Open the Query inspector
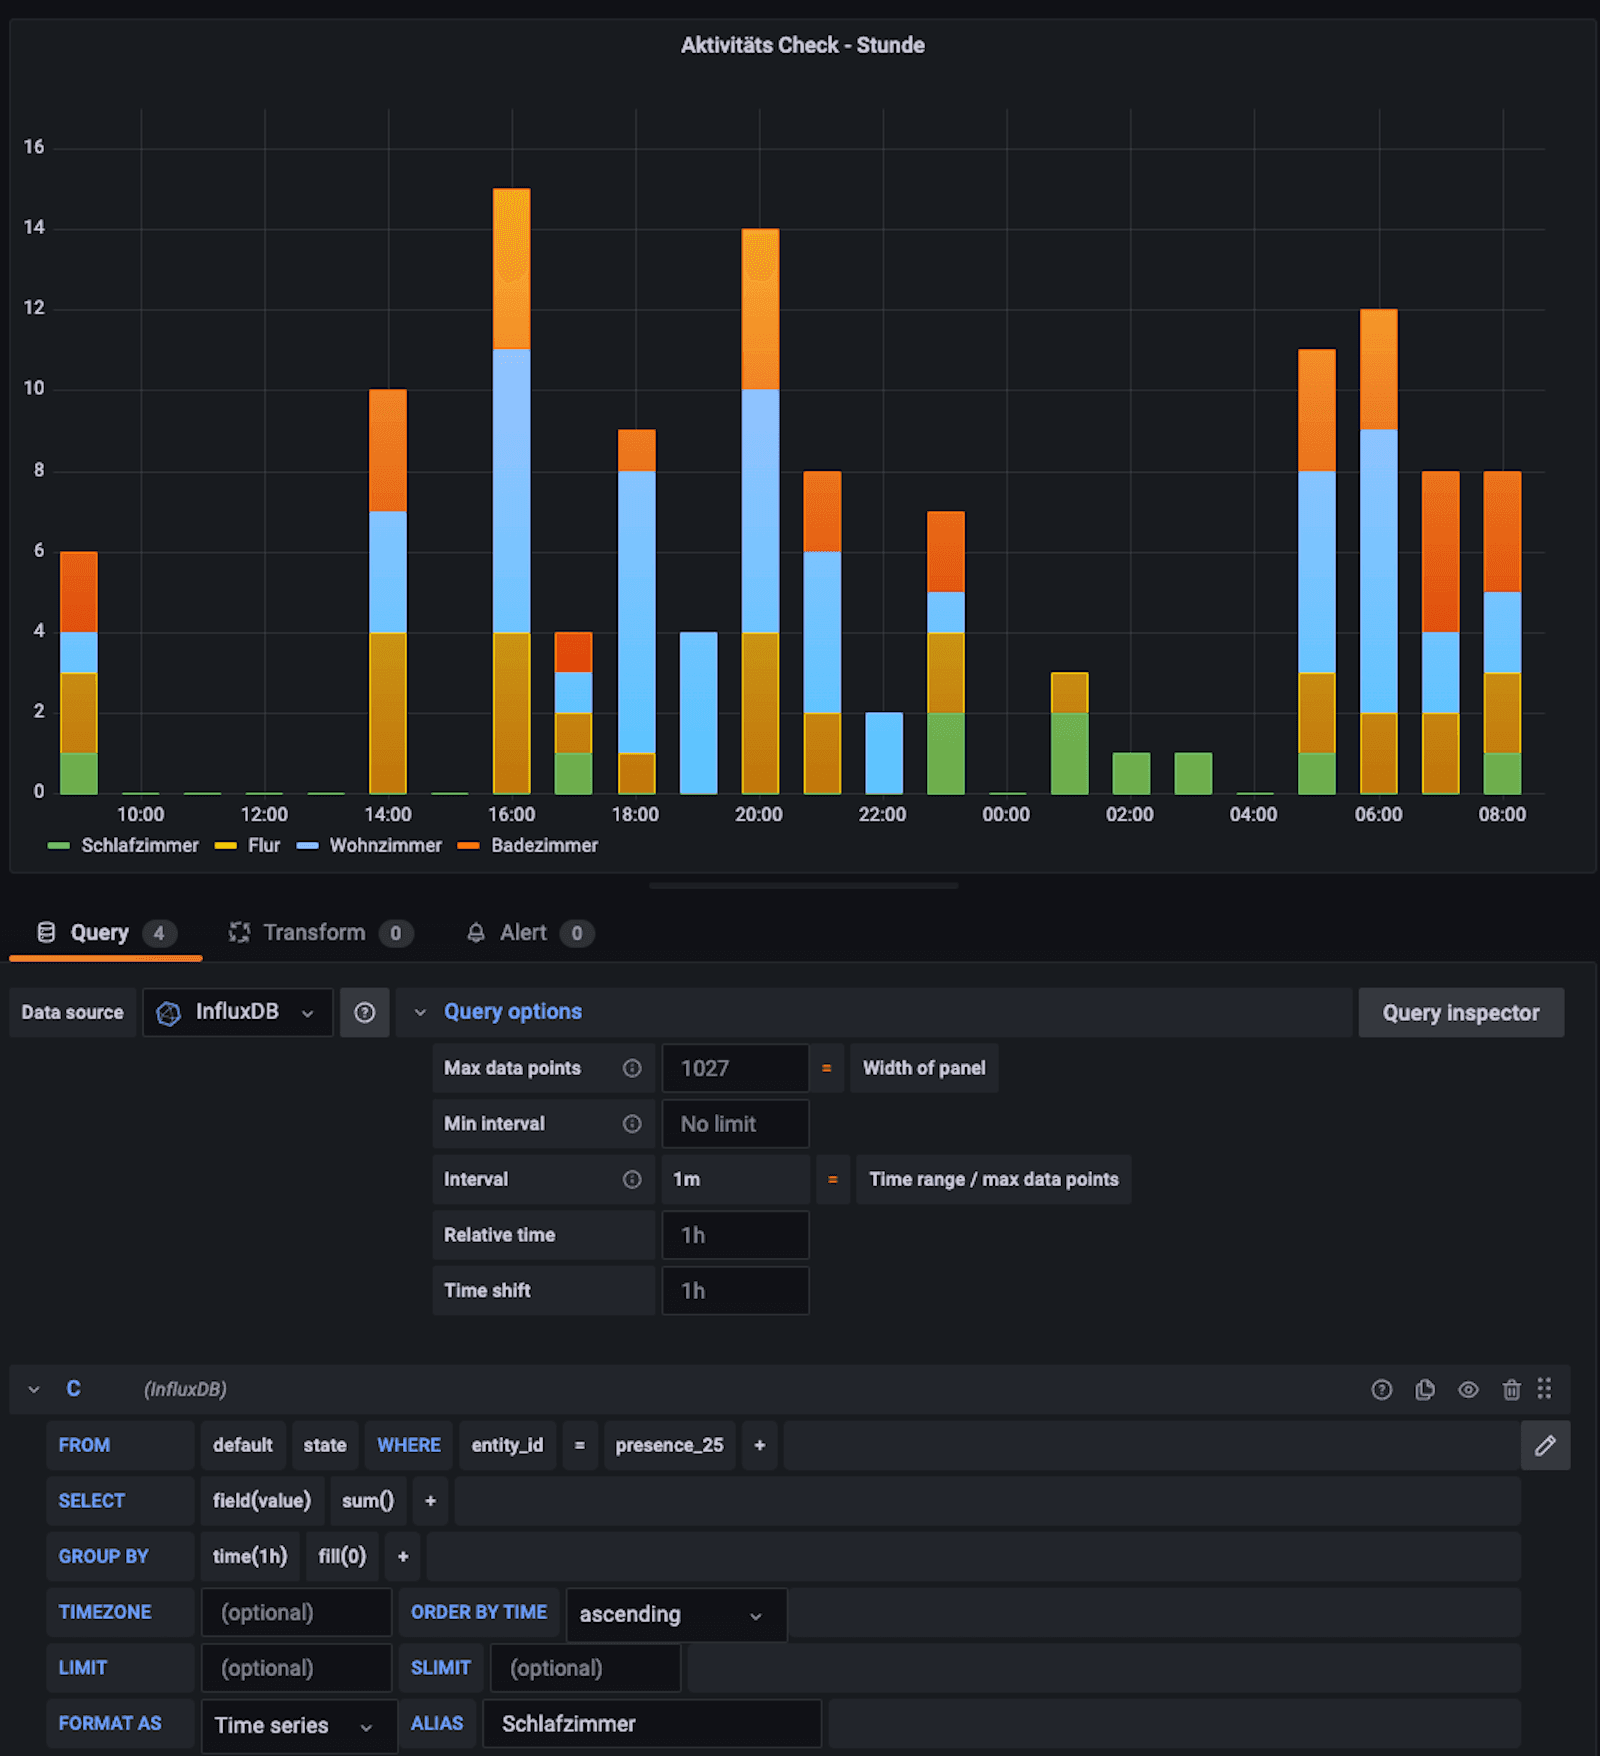 [1461, 1012]
